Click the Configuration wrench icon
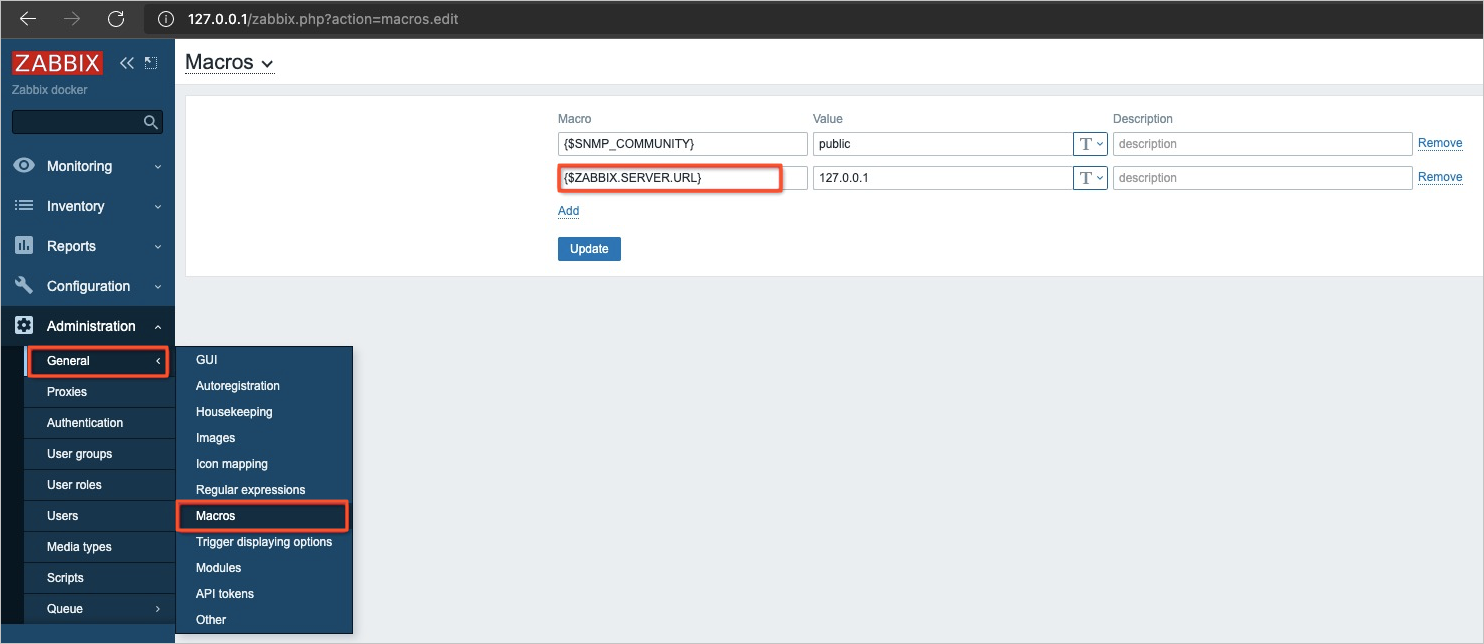Image resolution: width=1484 pixels, height=644 pixels. coord(22,286)
